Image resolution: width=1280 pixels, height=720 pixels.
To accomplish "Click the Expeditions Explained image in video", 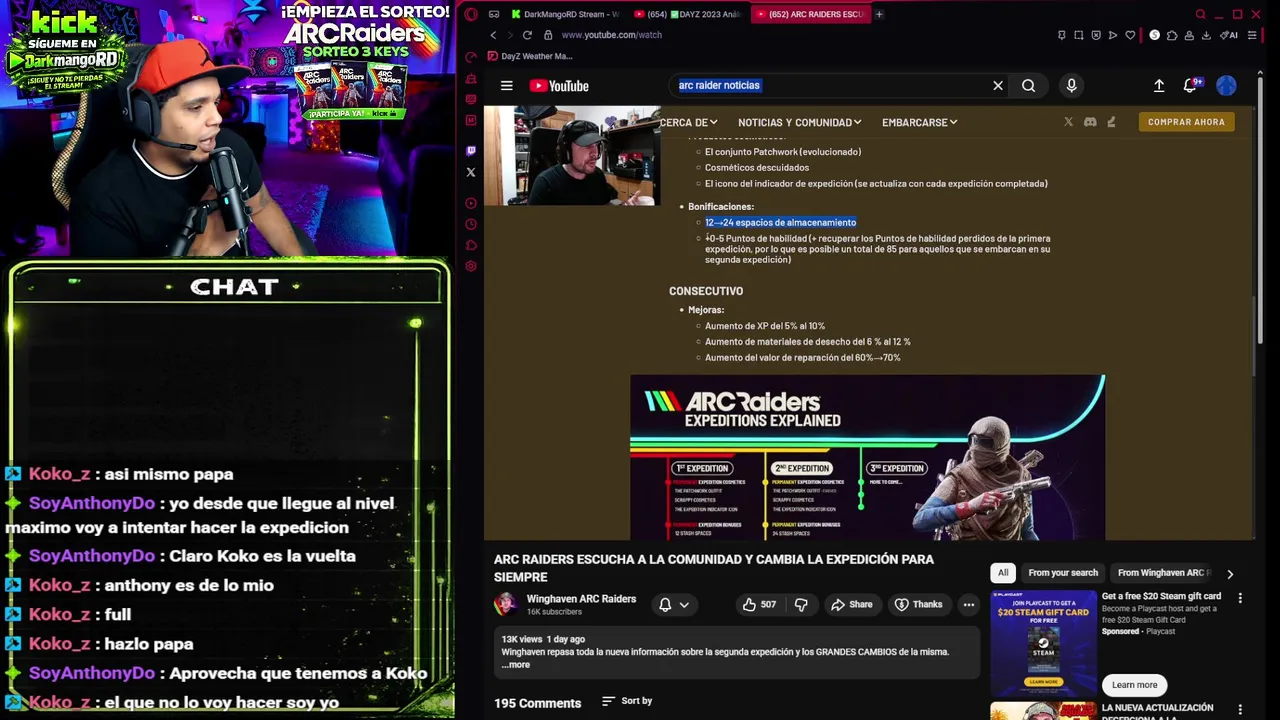I will (867, 458).
